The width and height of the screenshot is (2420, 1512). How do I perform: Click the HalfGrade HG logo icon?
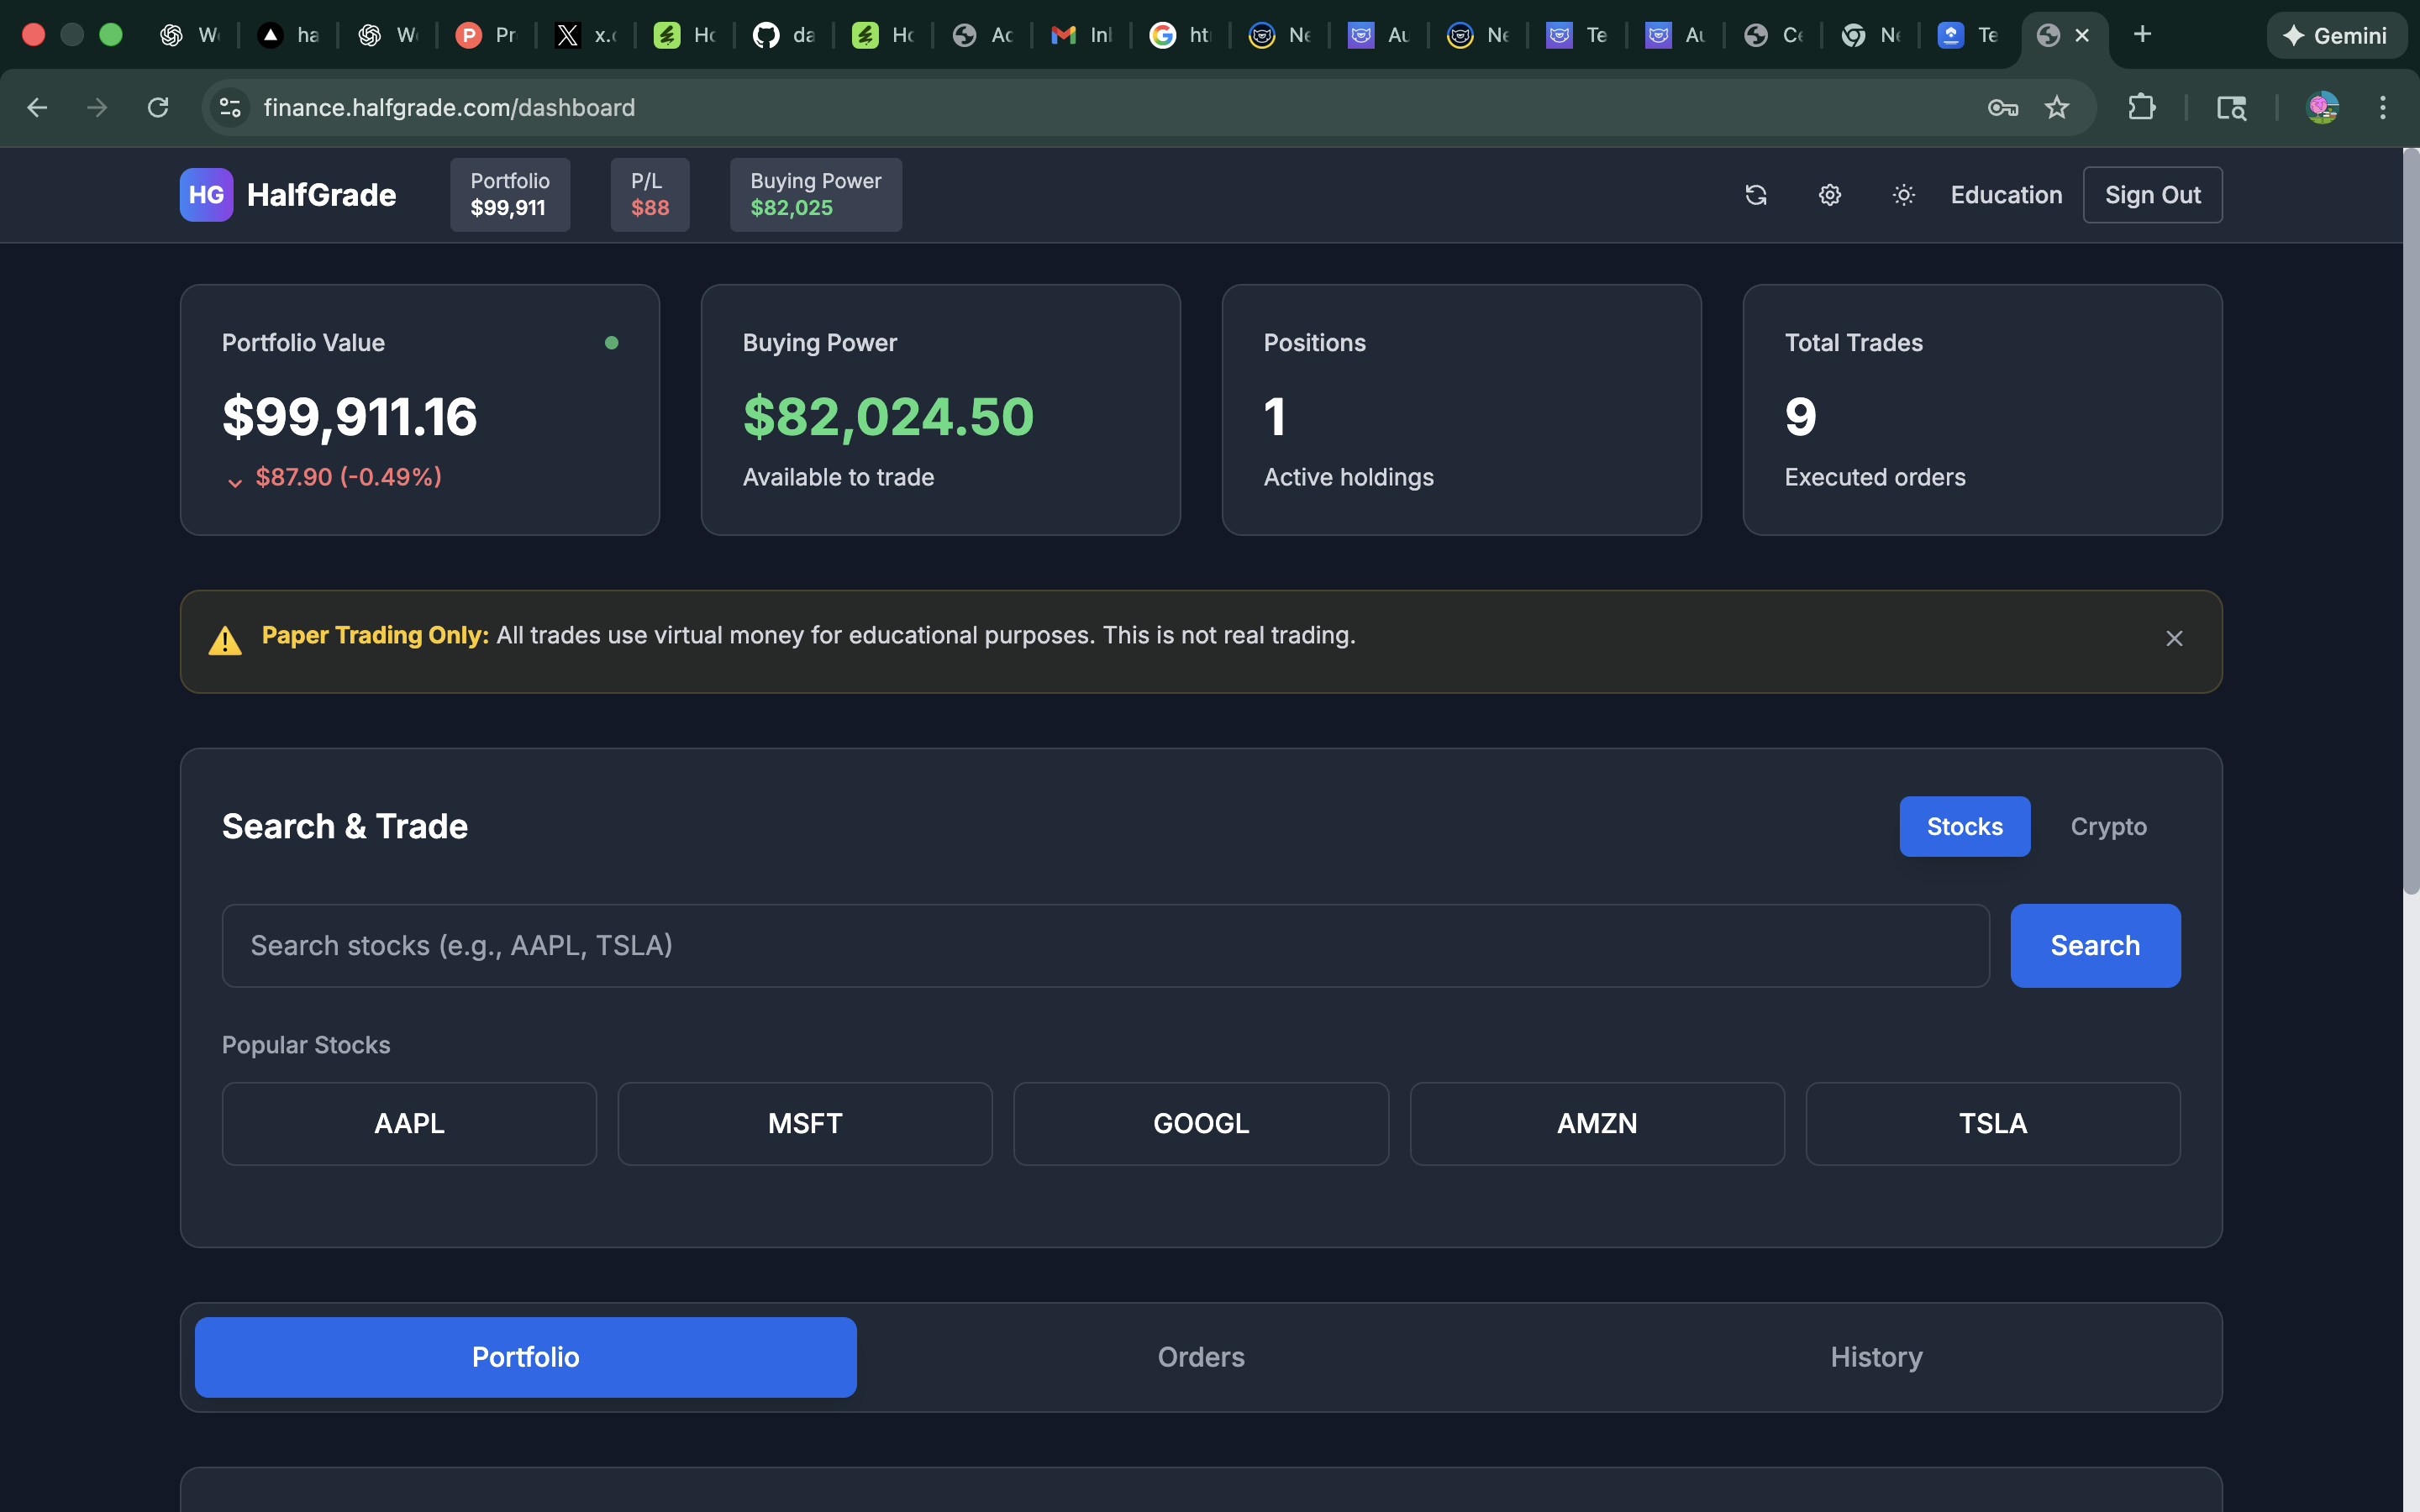tap(205, 194)
